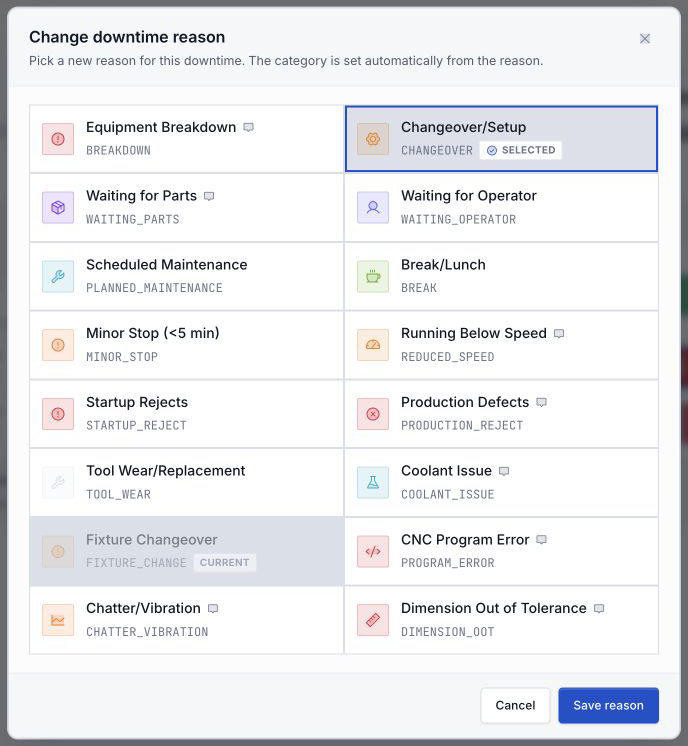Click comment icon next to Chatter/Vibration
688x746 pixels.
click(x=213, y=609)
